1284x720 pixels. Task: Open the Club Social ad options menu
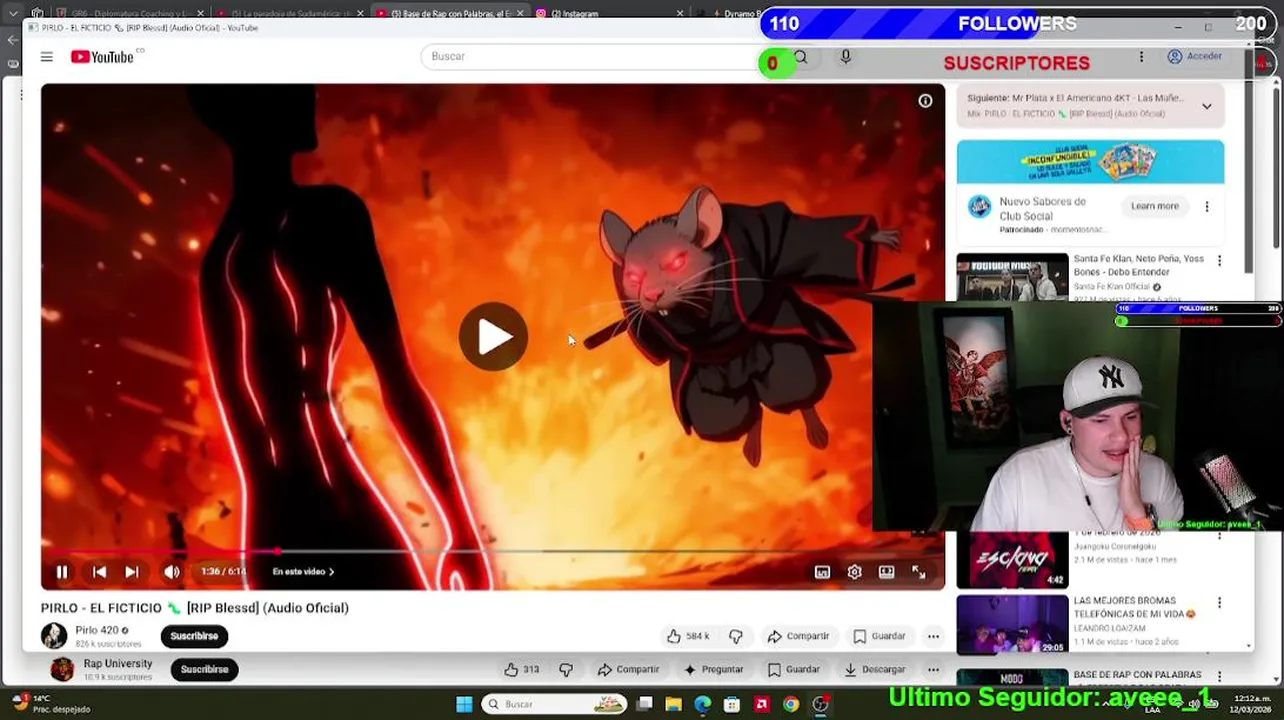pos(1206,206)
